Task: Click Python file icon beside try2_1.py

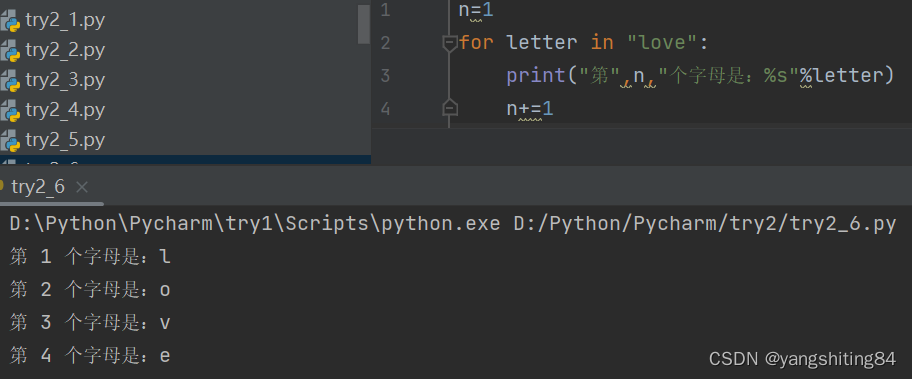Action: click(x=10, y=21)
